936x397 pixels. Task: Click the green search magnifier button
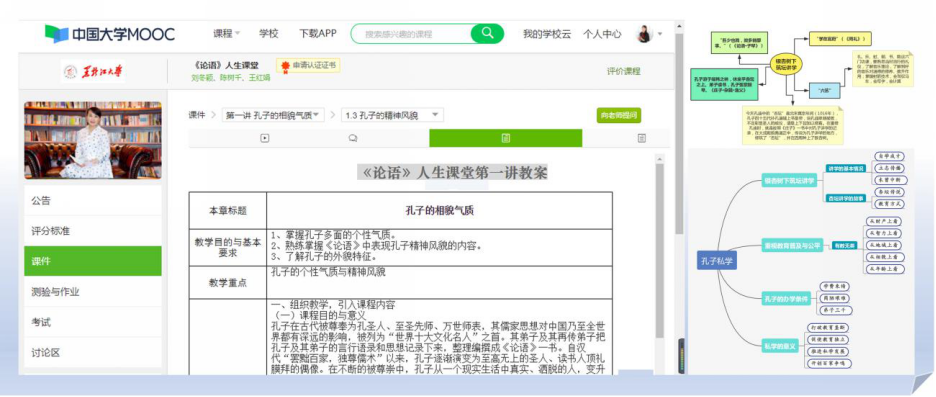488,33
